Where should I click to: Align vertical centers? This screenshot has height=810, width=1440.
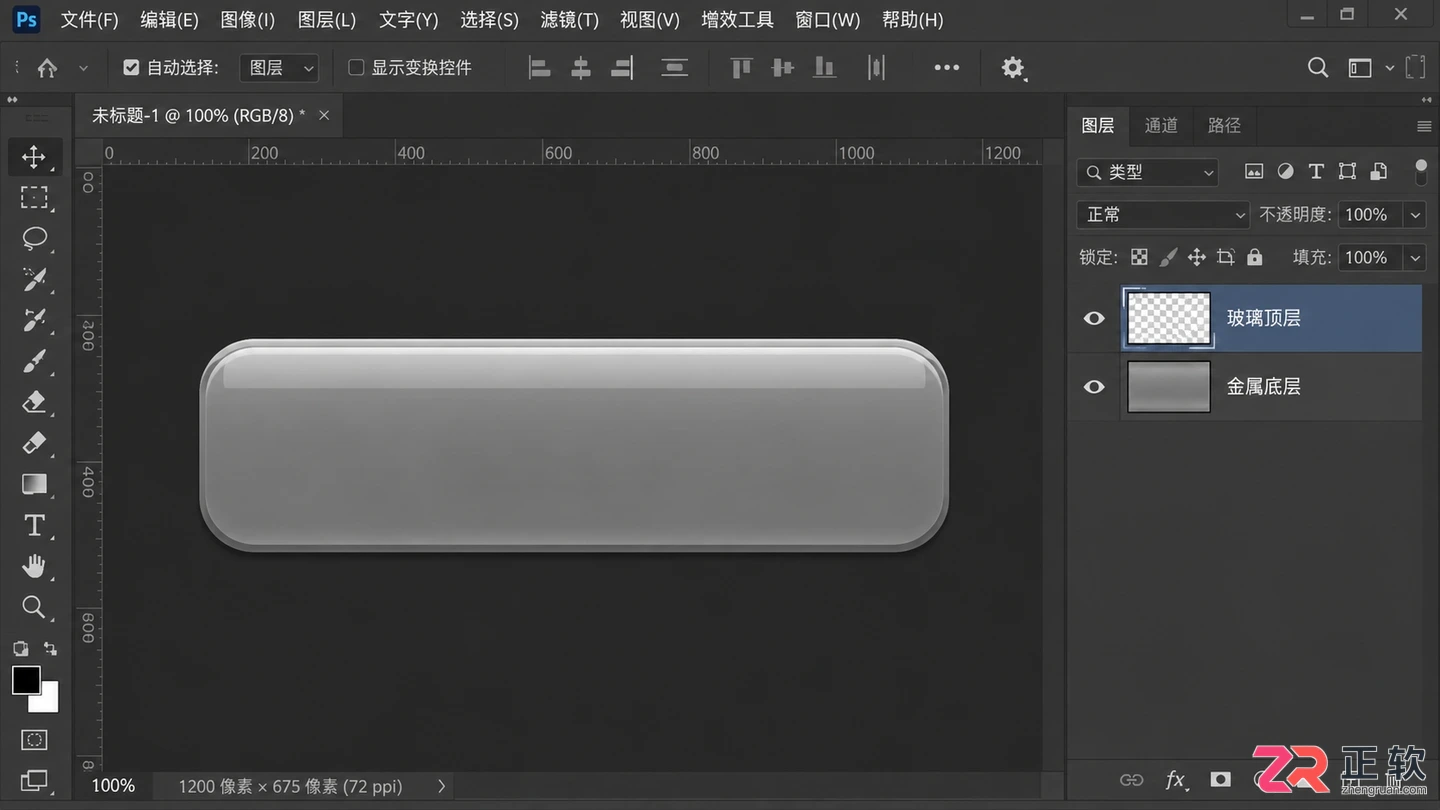[783, 68]
